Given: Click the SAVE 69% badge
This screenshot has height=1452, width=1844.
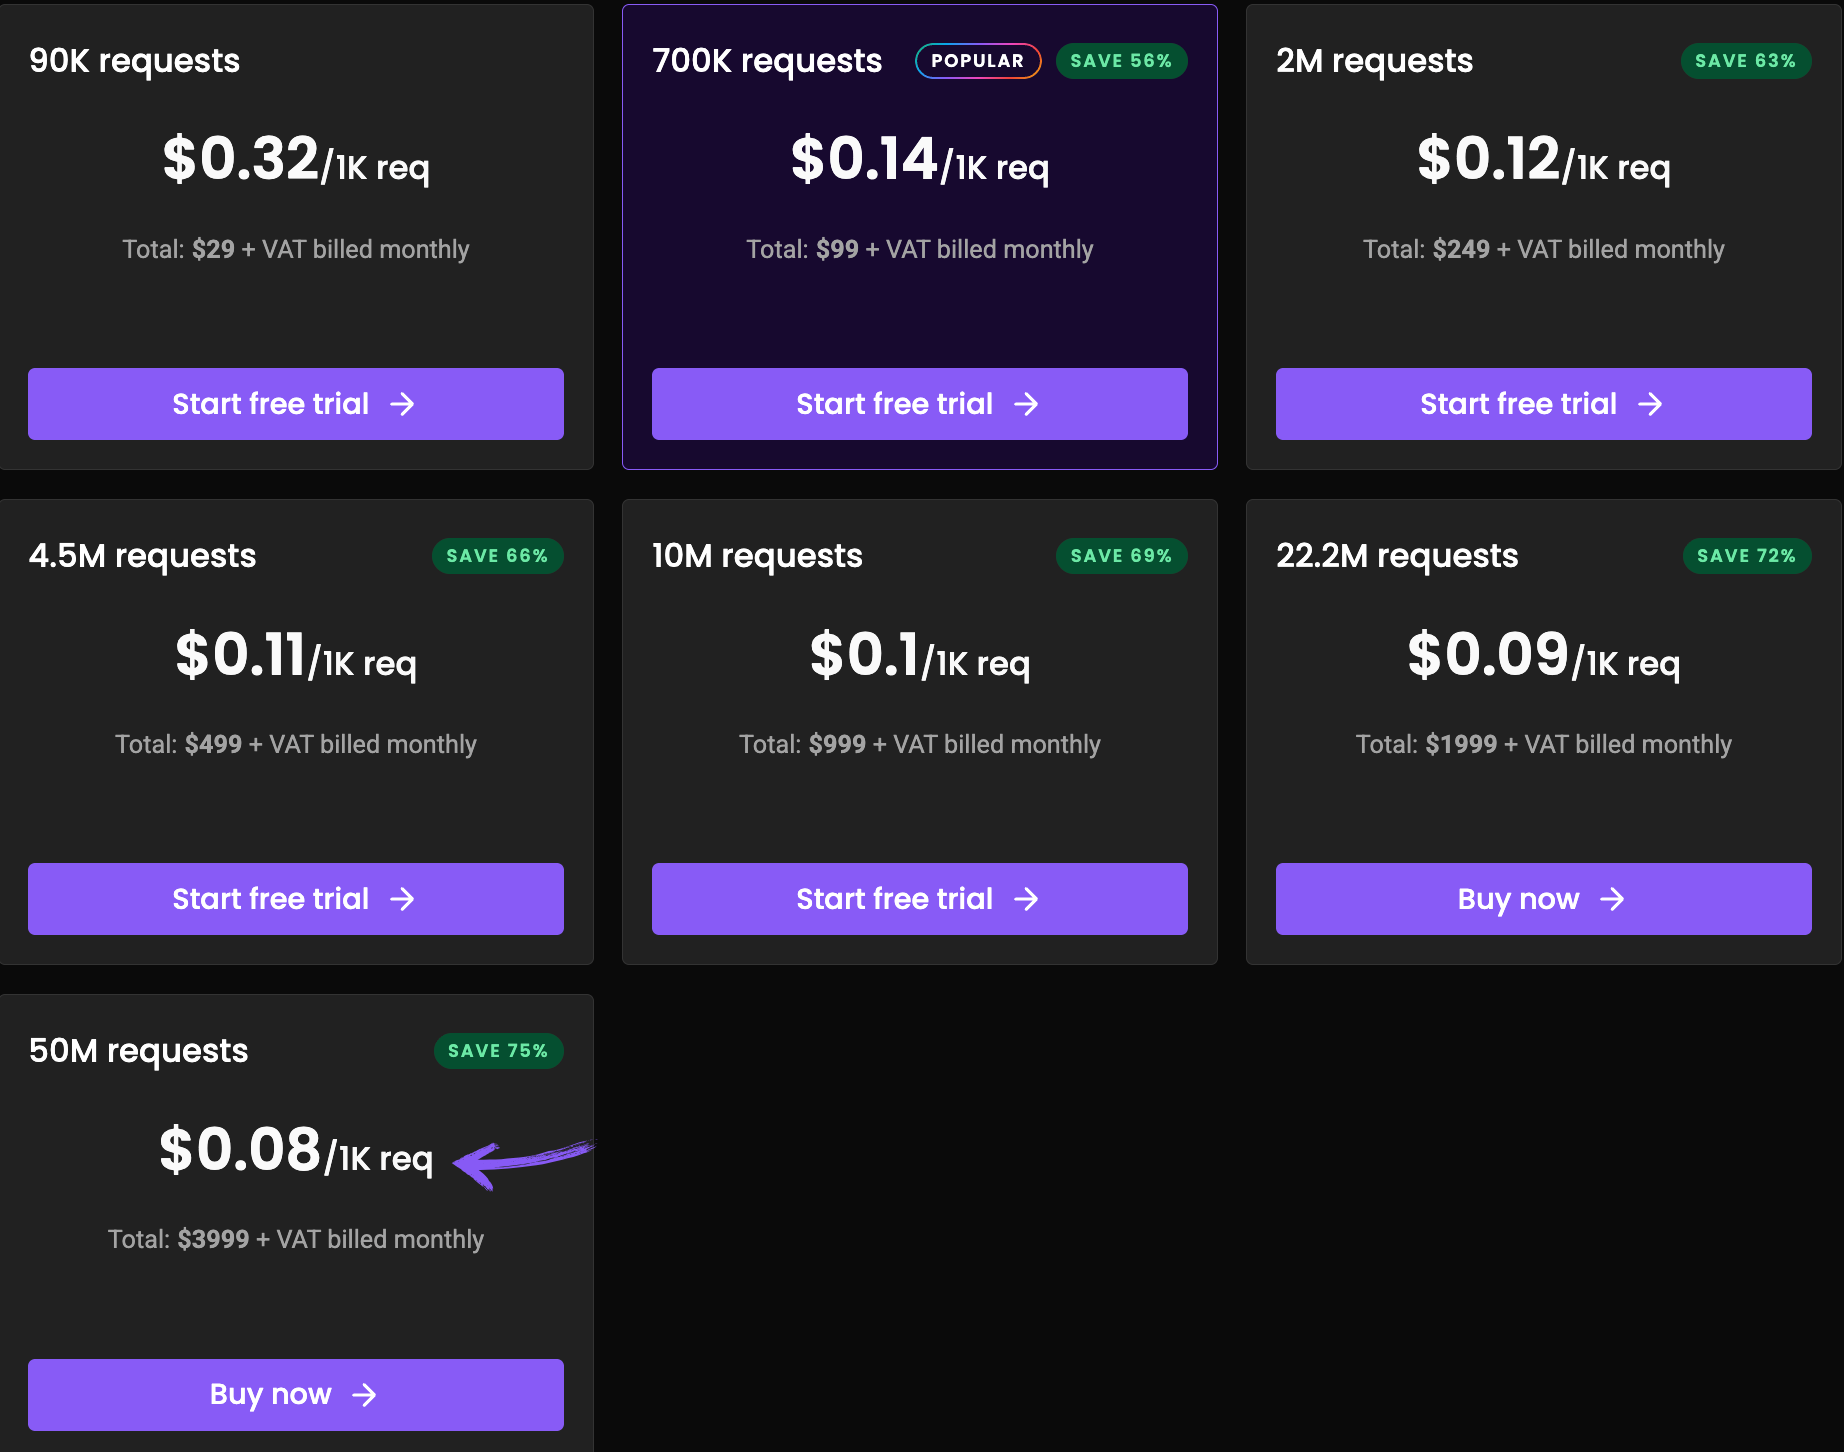Looking at the screenshot, I should pyautogui.click(x=1121, y=556).
